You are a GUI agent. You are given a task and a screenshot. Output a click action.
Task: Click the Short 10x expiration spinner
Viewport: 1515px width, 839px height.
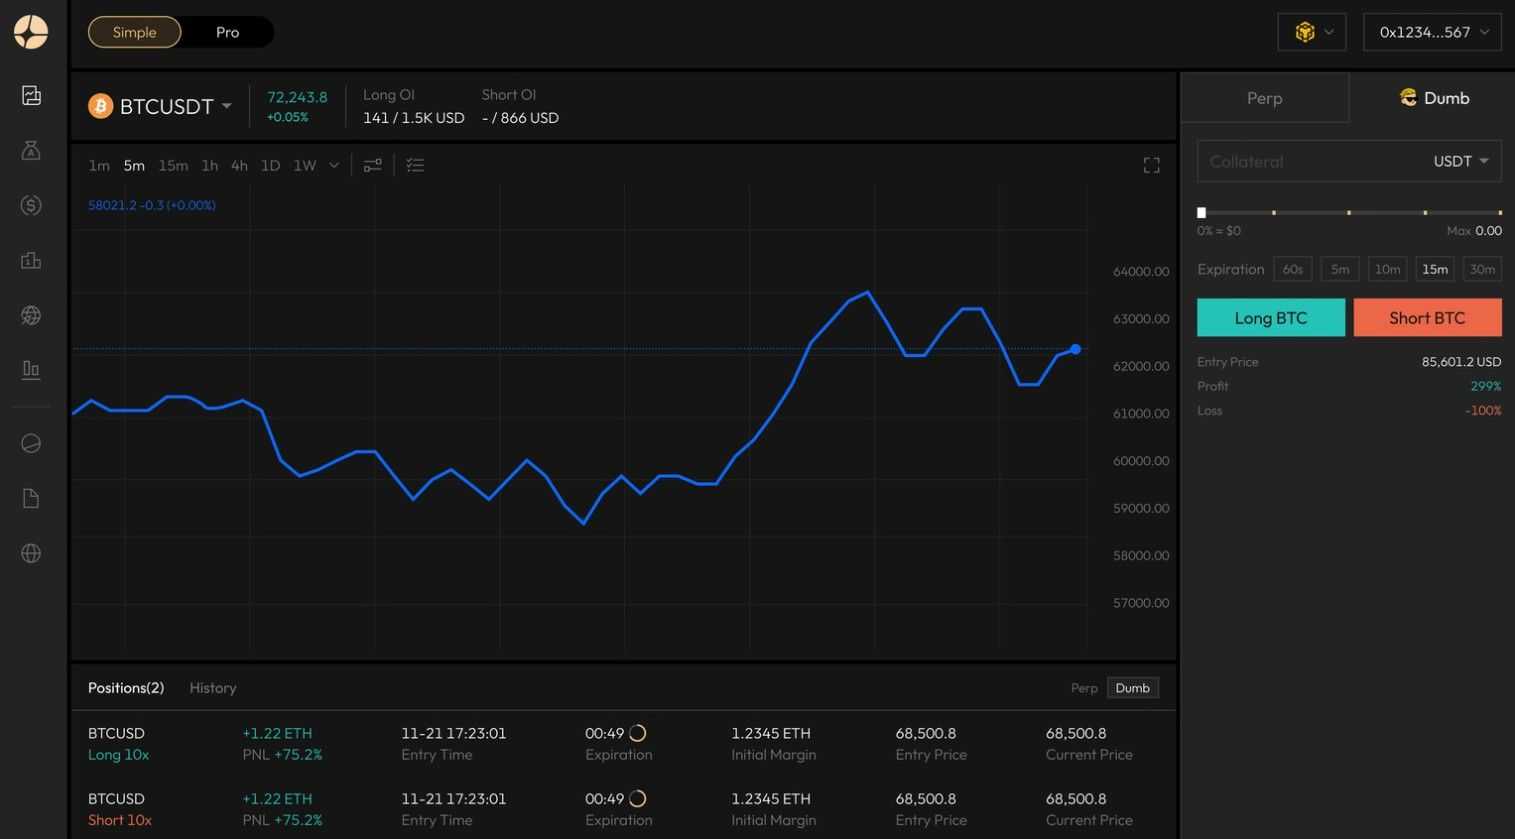tap(637, 799)
